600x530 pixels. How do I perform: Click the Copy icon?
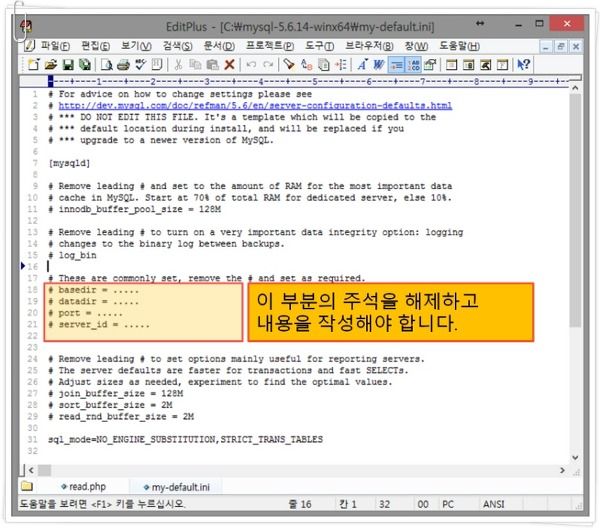coord(195,65)
